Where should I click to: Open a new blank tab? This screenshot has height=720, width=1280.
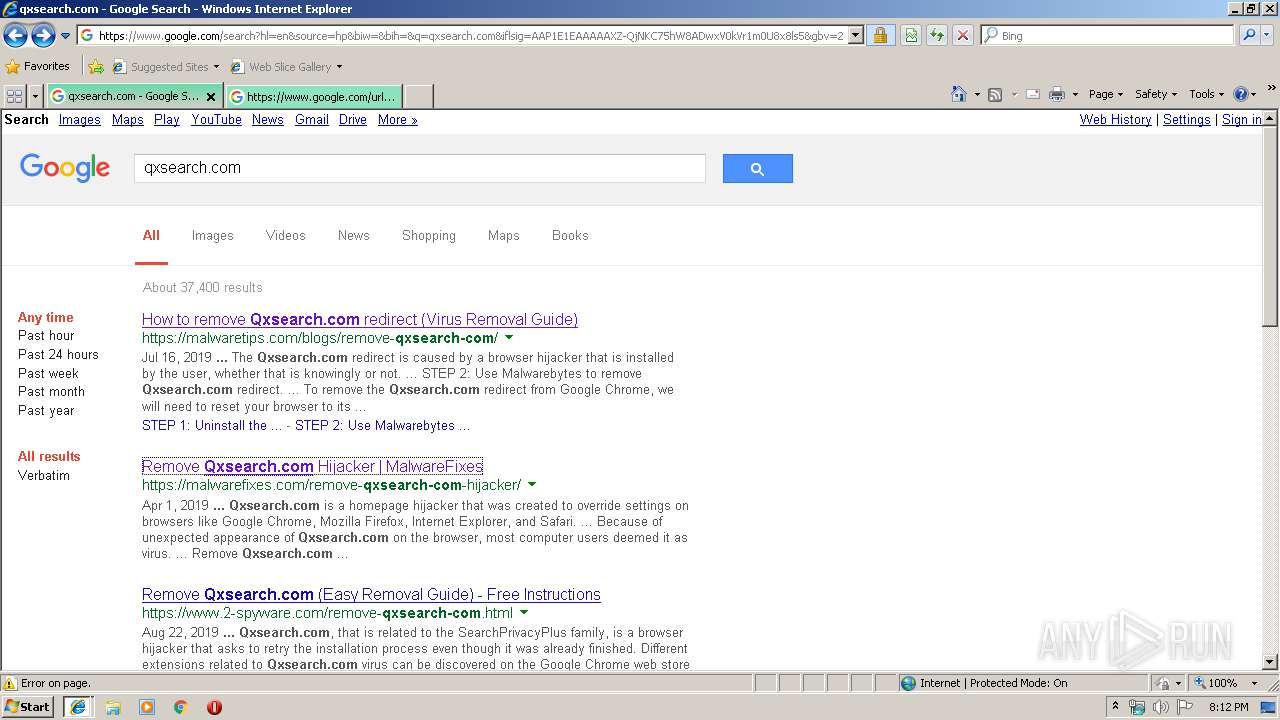pyautogui.click(x=418, y=96)
